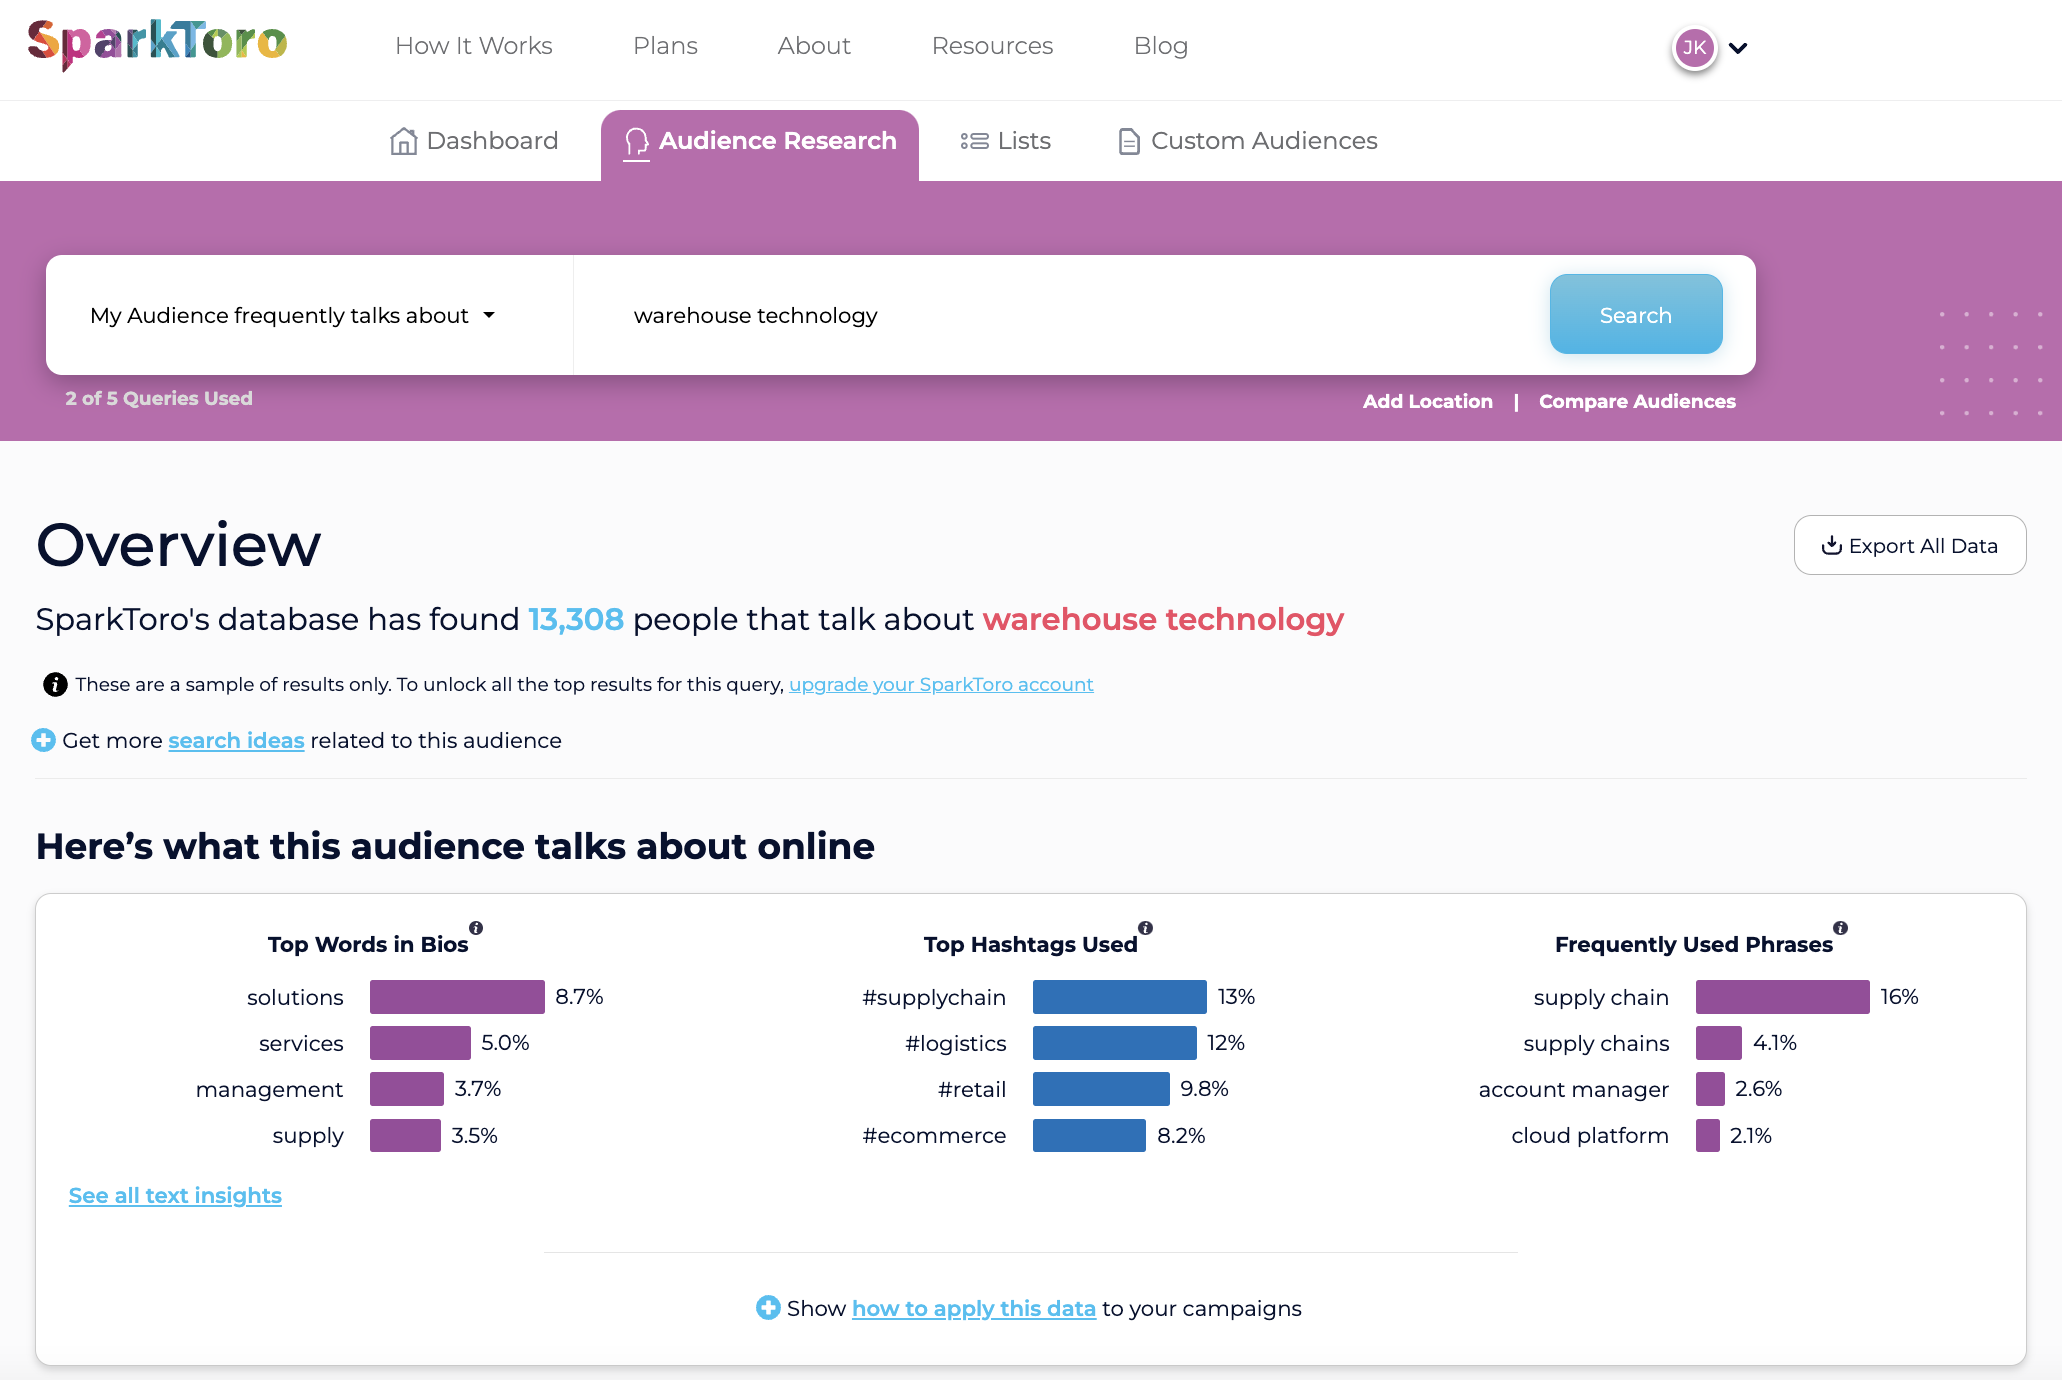Click the 'account manager' phrase
This screenshot has height=1380, width=2062.
1574,1089
